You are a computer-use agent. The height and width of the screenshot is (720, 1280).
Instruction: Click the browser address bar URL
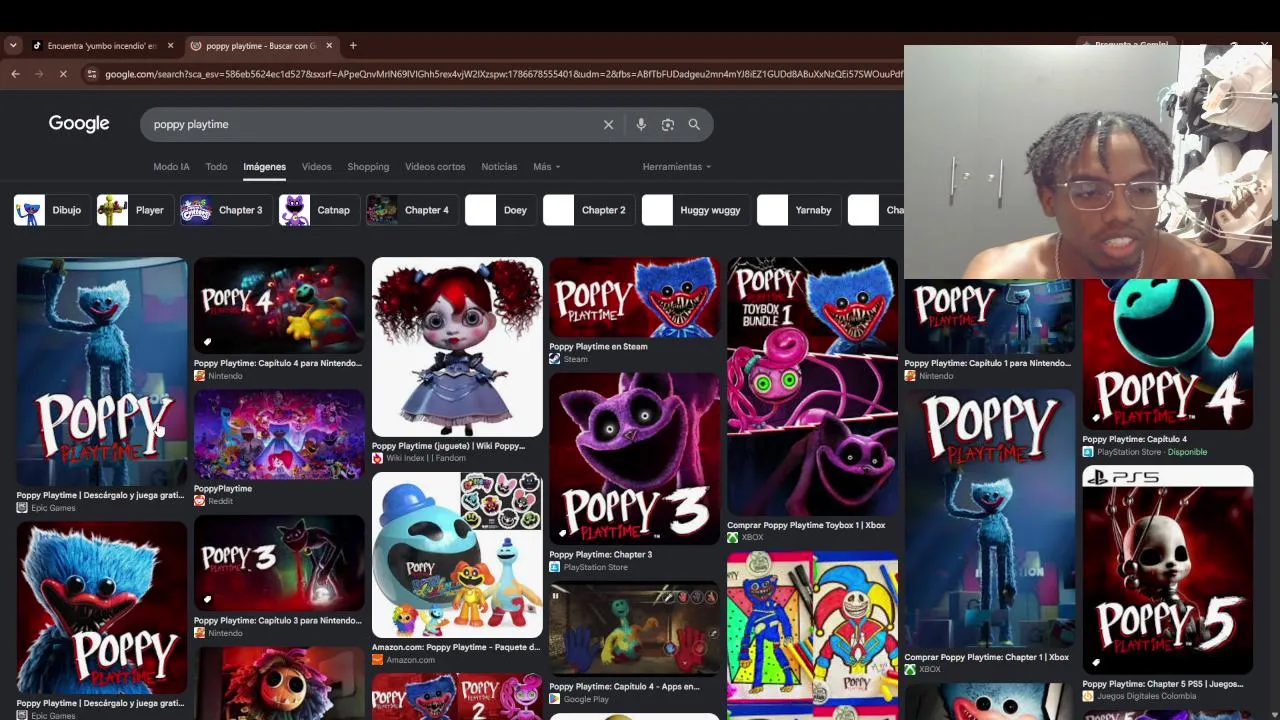[x=504, y=74]
